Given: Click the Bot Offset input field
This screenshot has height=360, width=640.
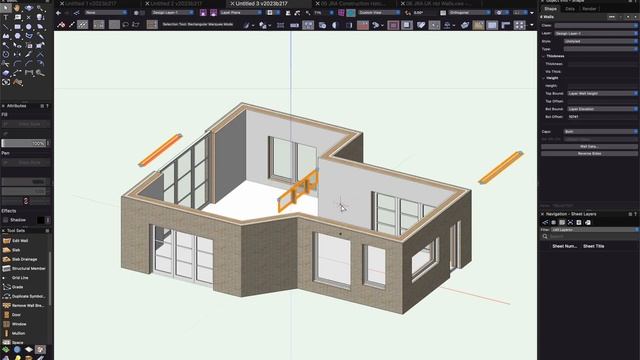Looking at the screenshot, I should [x=602, y=117].
